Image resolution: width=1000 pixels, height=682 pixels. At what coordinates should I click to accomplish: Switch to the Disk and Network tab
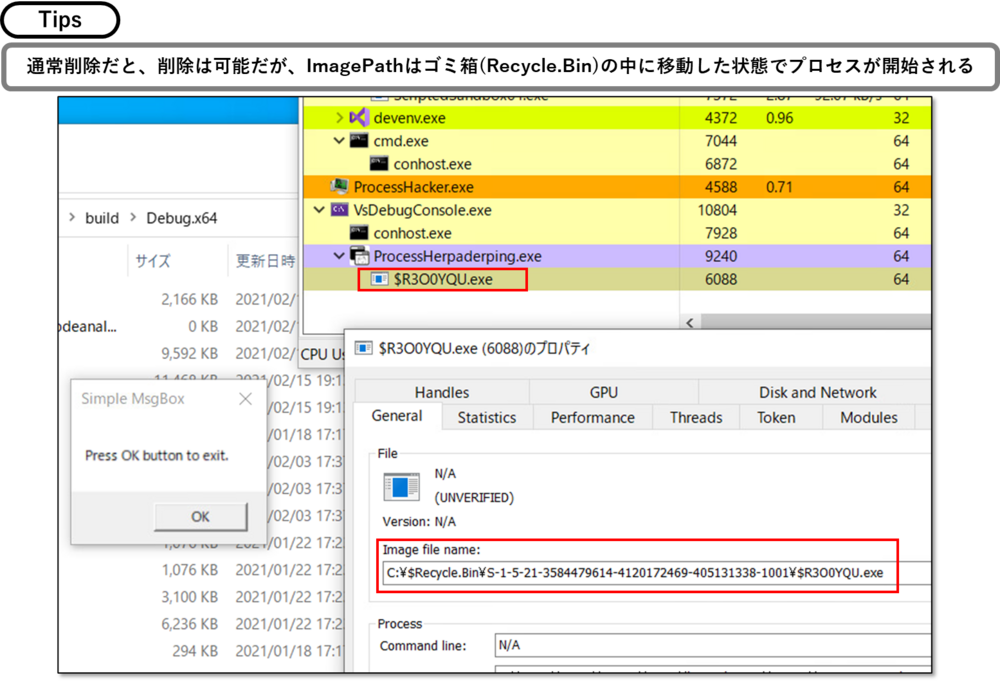[817, 393]
